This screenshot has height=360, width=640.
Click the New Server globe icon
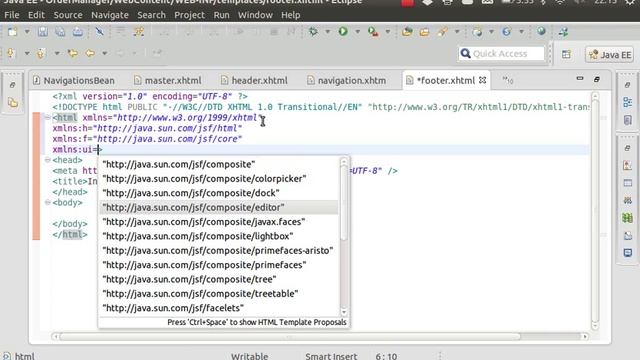[477, 32]
